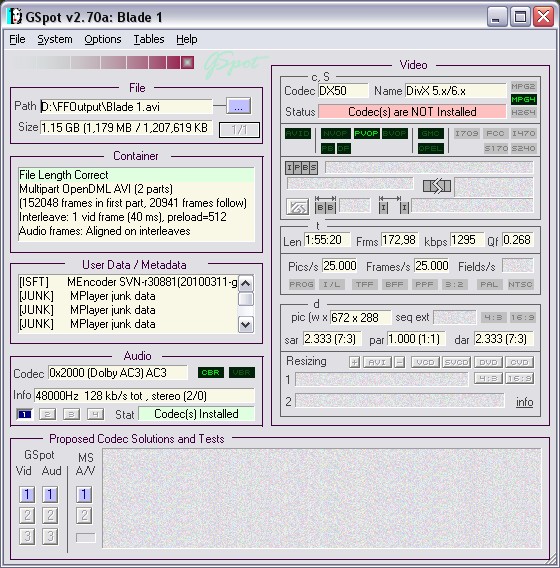This screenshot has height=568, width=560.
Task: Click GSpot Vid test 2 button
Action: (x=27, y=515)
